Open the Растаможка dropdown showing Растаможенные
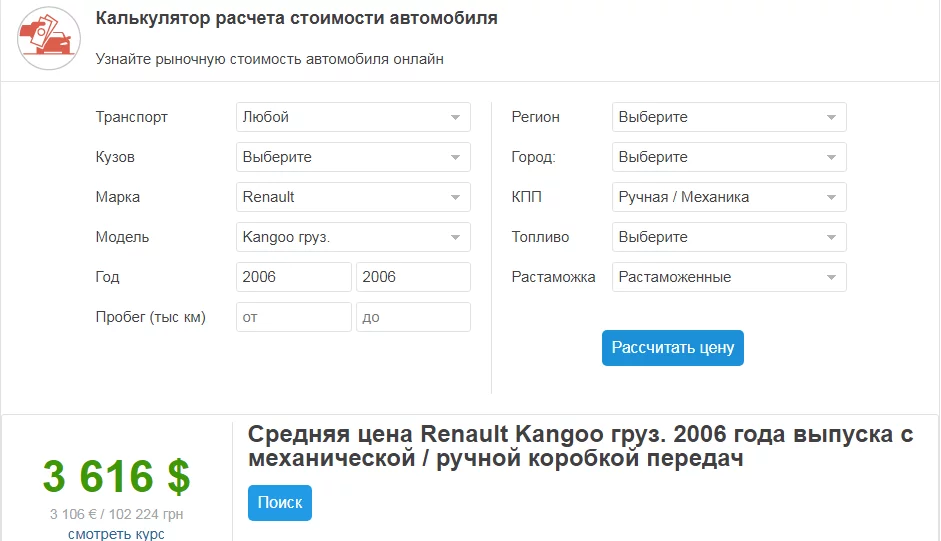 [x=729, y=277]
